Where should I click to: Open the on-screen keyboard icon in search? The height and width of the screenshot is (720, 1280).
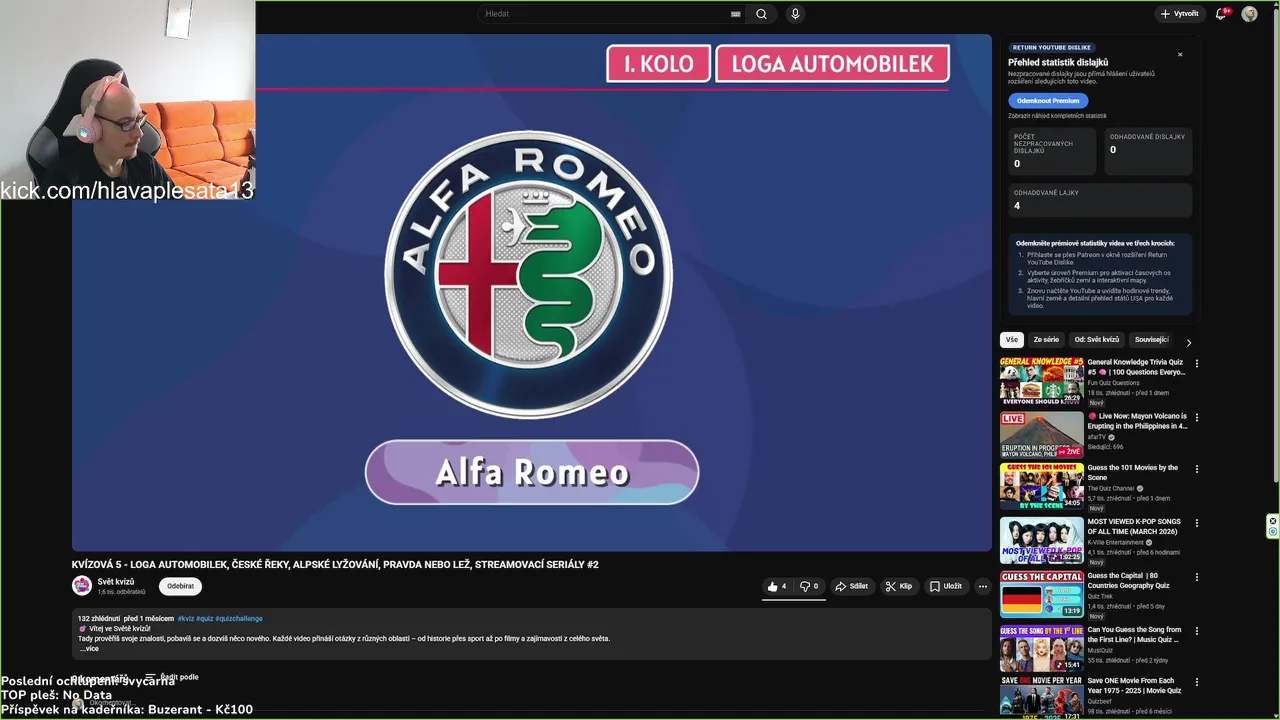736,14
